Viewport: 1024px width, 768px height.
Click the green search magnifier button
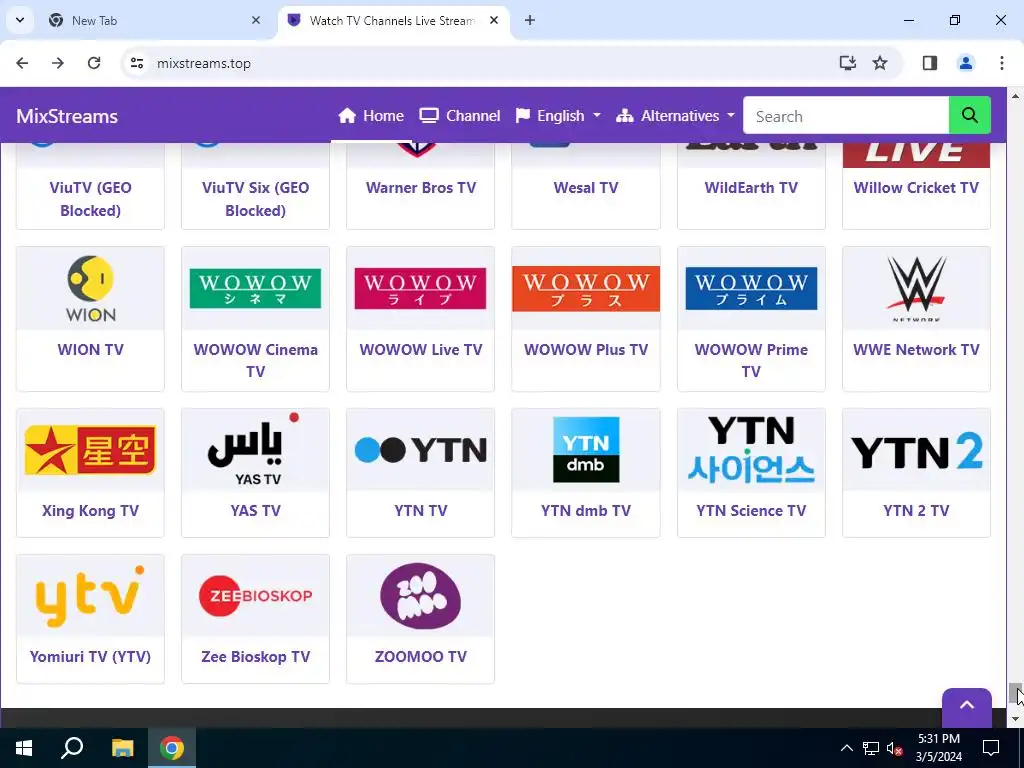pos(970,116)
